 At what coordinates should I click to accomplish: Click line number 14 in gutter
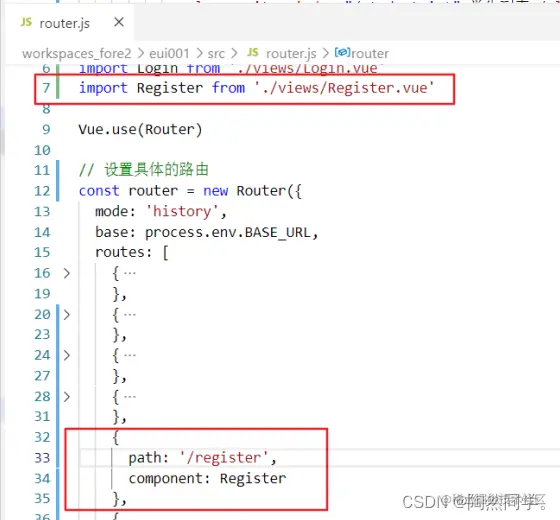click(42, 233)
